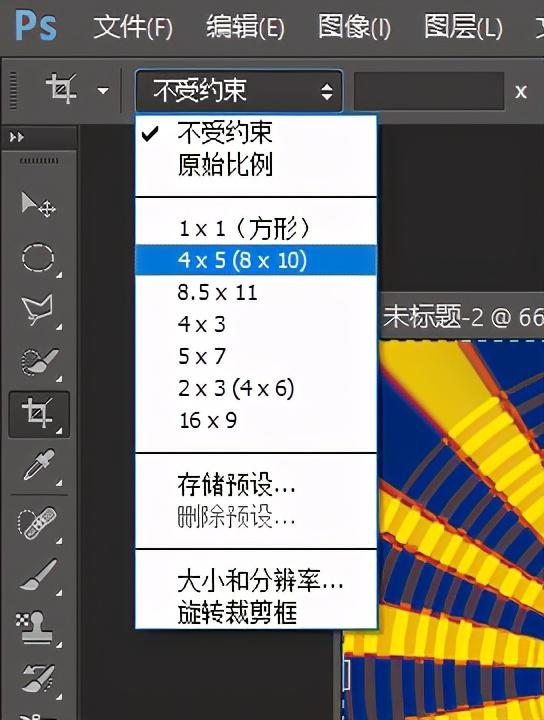Screen dimensions: 544x720
Task: Select the Eyedropper tool
Action: (39, 466)
